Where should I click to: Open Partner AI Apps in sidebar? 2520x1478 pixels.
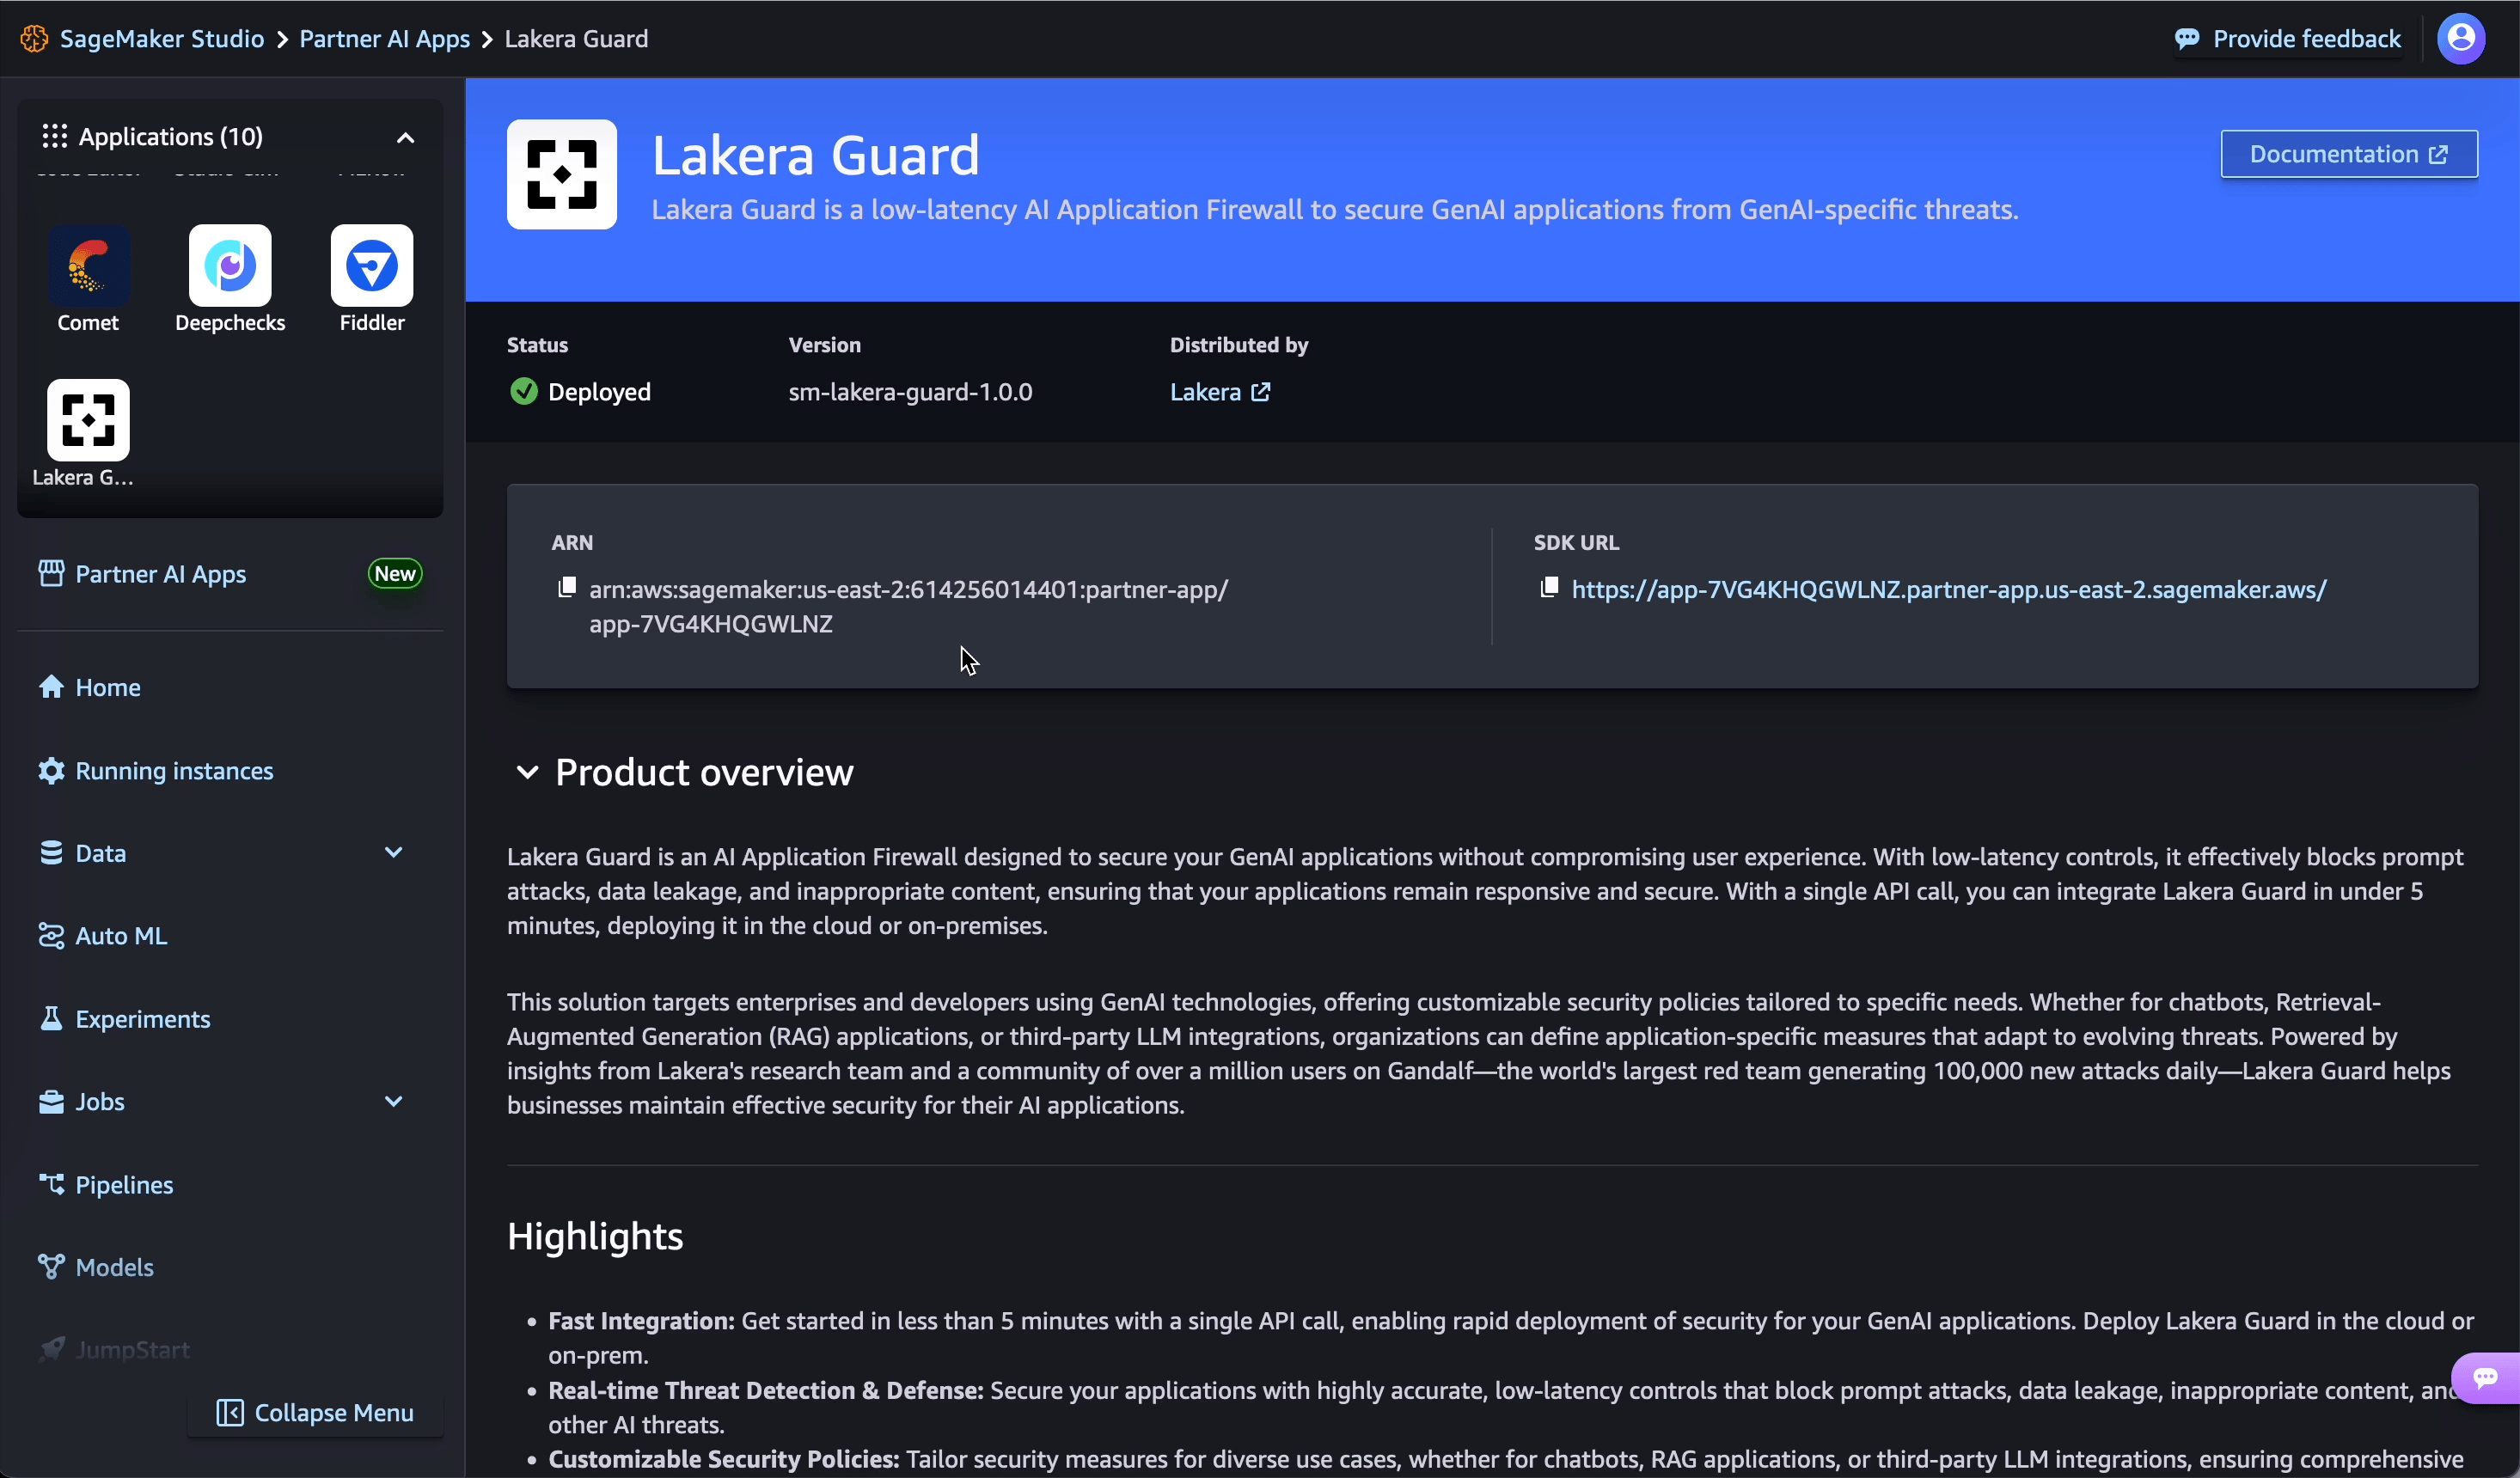pos(160,574)
